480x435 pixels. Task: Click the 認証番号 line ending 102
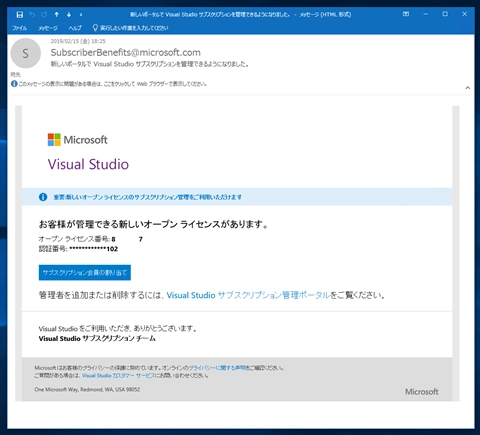coord(78,249)
